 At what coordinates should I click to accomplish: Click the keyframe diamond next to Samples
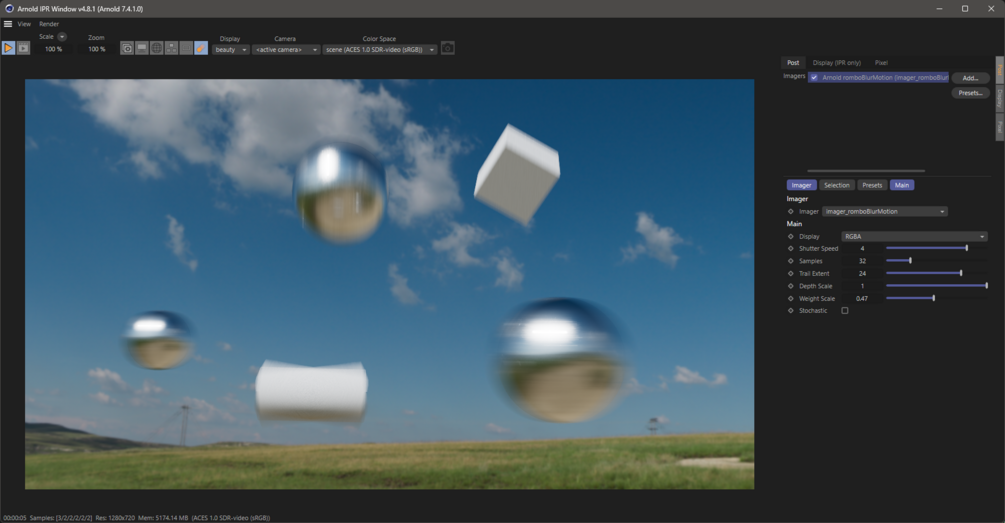(790, 261)
